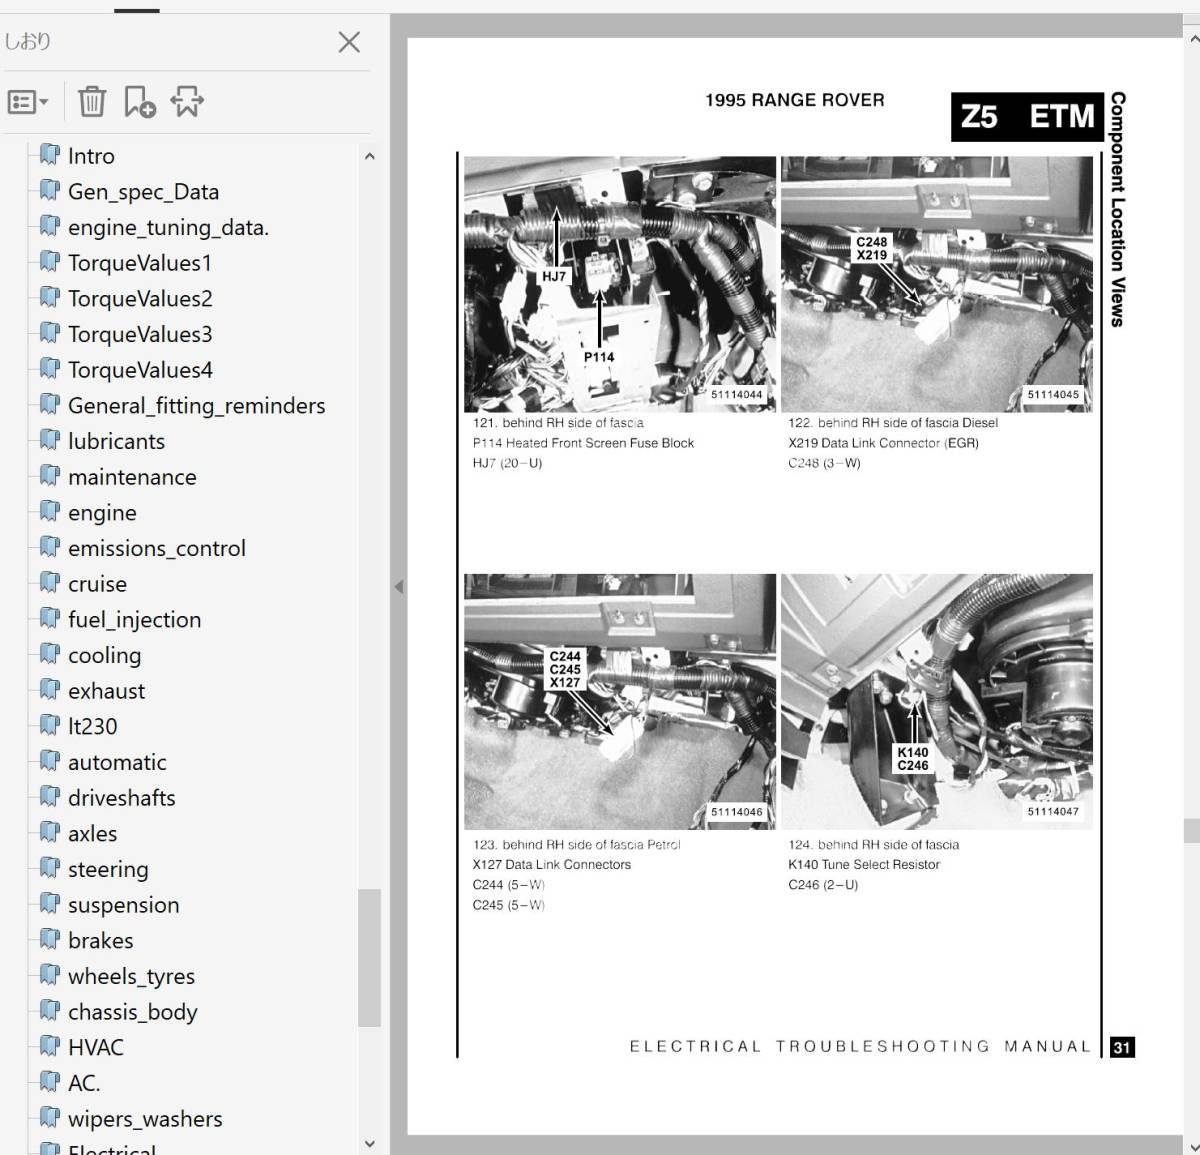Open the Gen_spec_Data bookmark
The width and height of the screenshot is (1200, 1155).
point(143,192)
